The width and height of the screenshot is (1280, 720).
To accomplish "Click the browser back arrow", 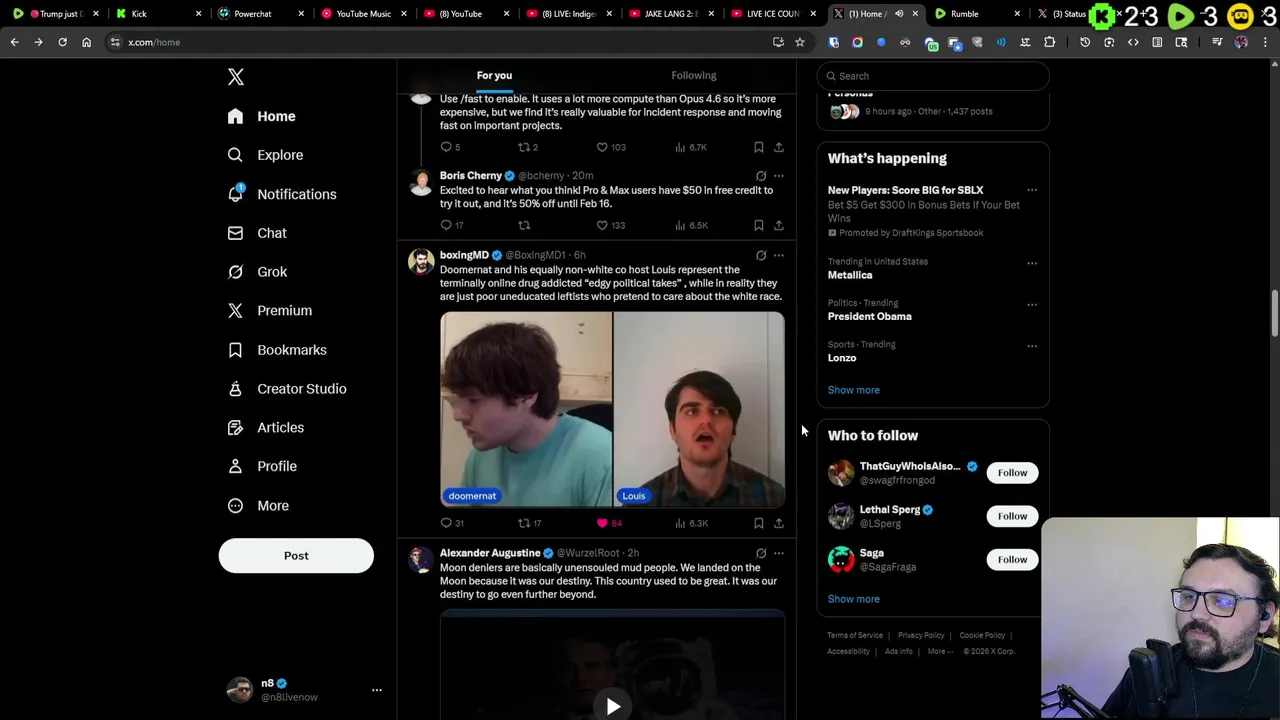I will pos(14,42).
